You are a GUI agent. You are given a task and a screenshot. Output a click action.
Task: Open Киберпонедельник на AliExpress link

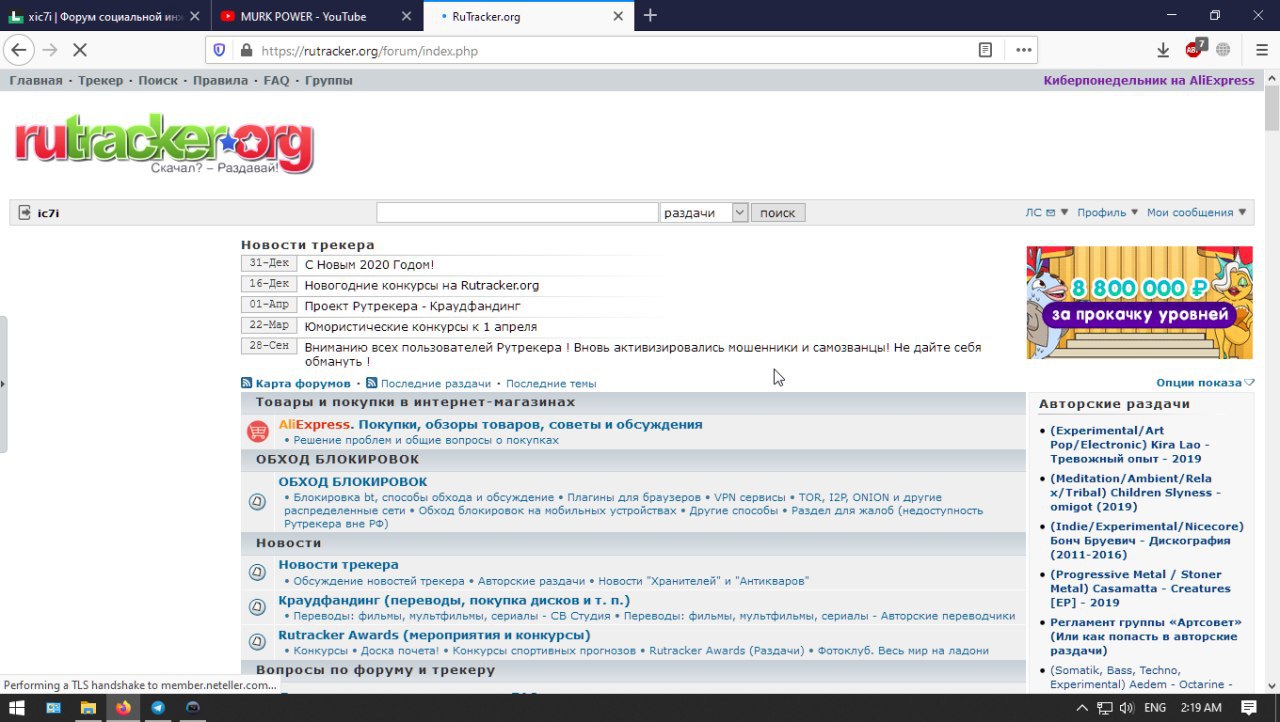point(1149,80)
